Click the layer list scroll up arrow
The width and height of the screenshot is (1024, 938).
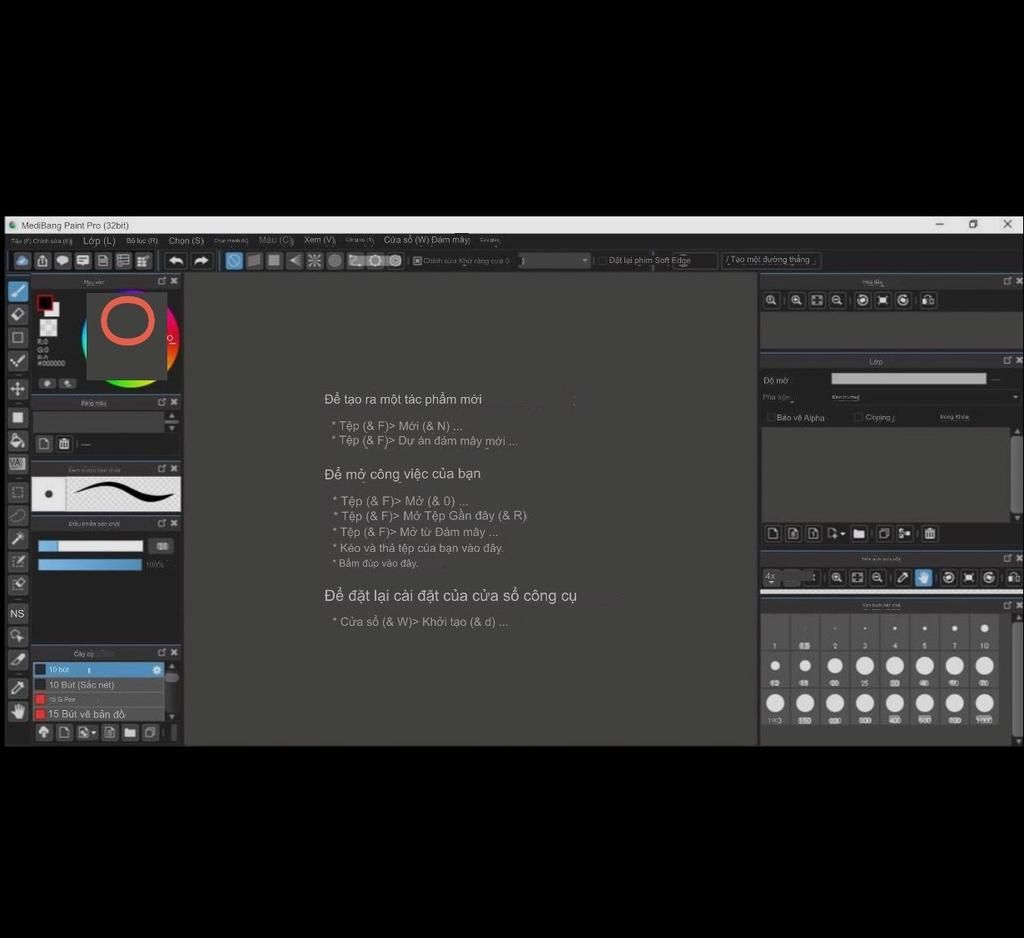[x=1017, y=432]
